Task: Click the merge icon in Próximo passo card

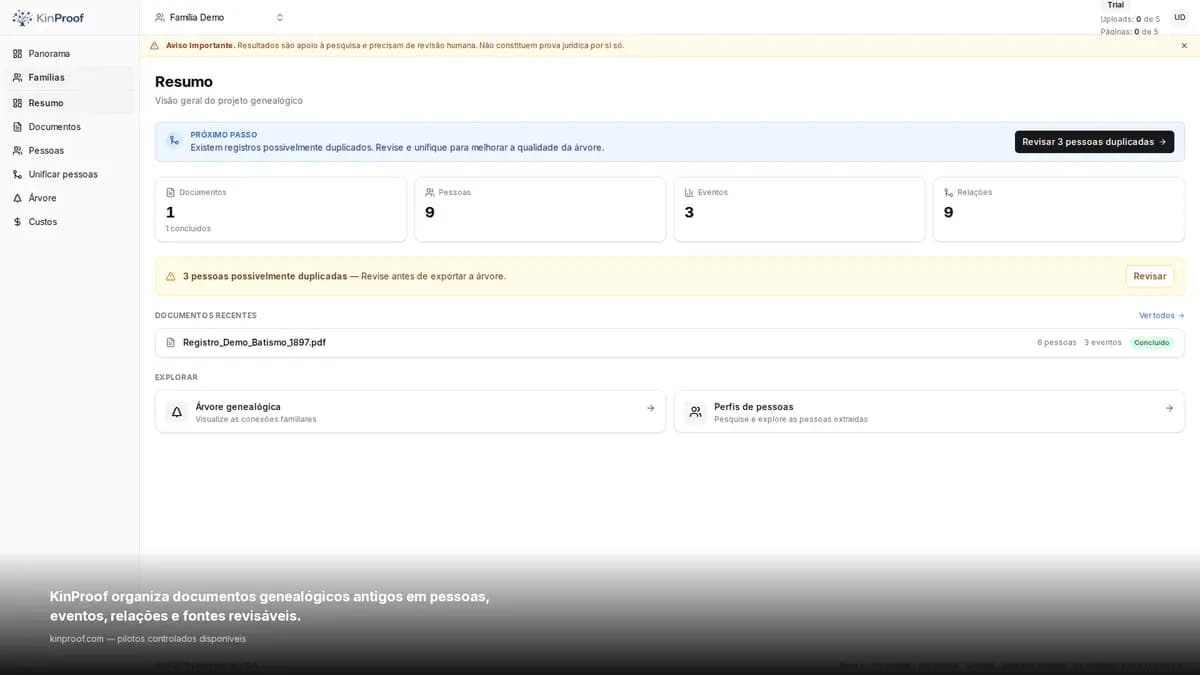Action: [174, 141]
